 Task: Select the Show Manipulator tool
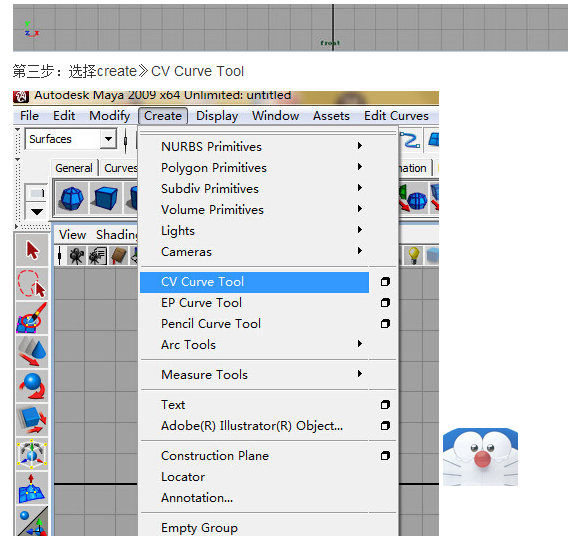[x=32, y=521]
